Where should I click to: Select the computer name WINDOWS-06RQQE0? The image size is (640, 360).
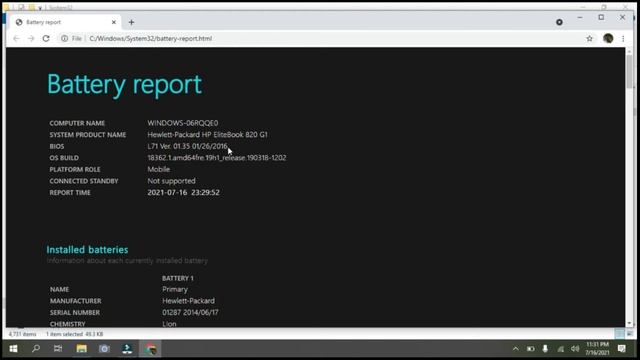click(183, 123)
